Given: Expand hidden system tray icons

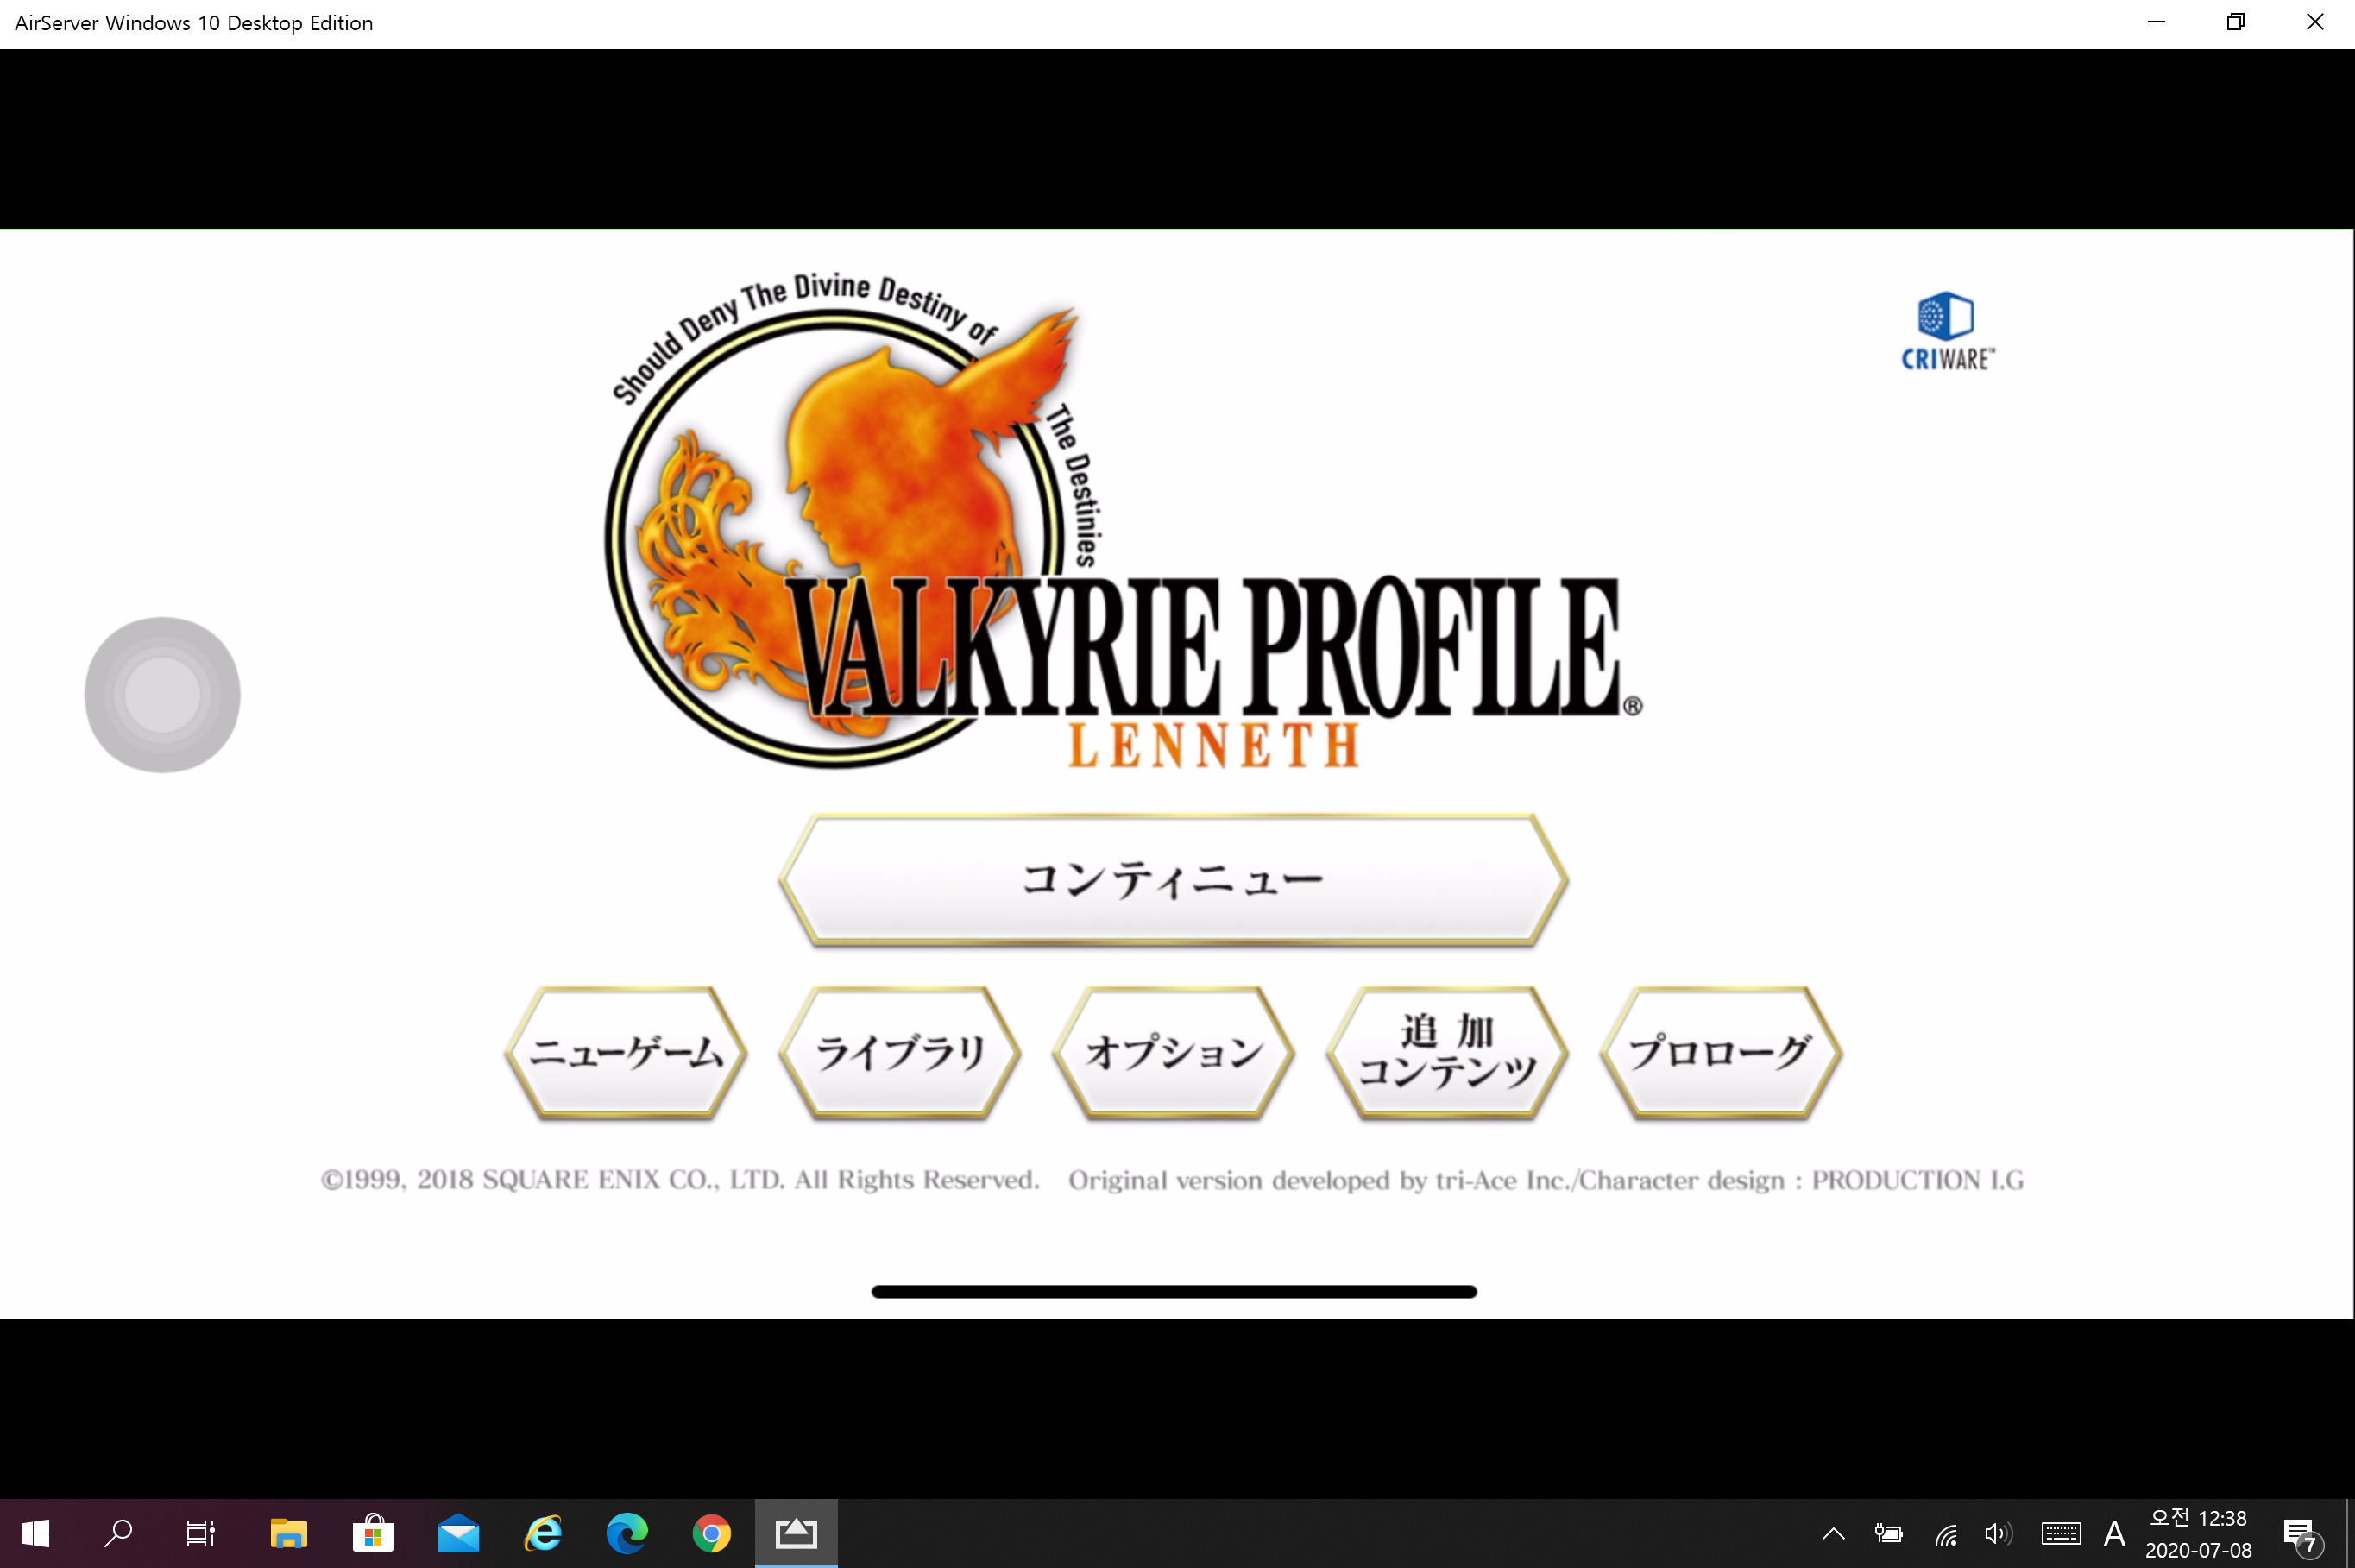Looking at the screenshot, I should coord(1833,1533).
